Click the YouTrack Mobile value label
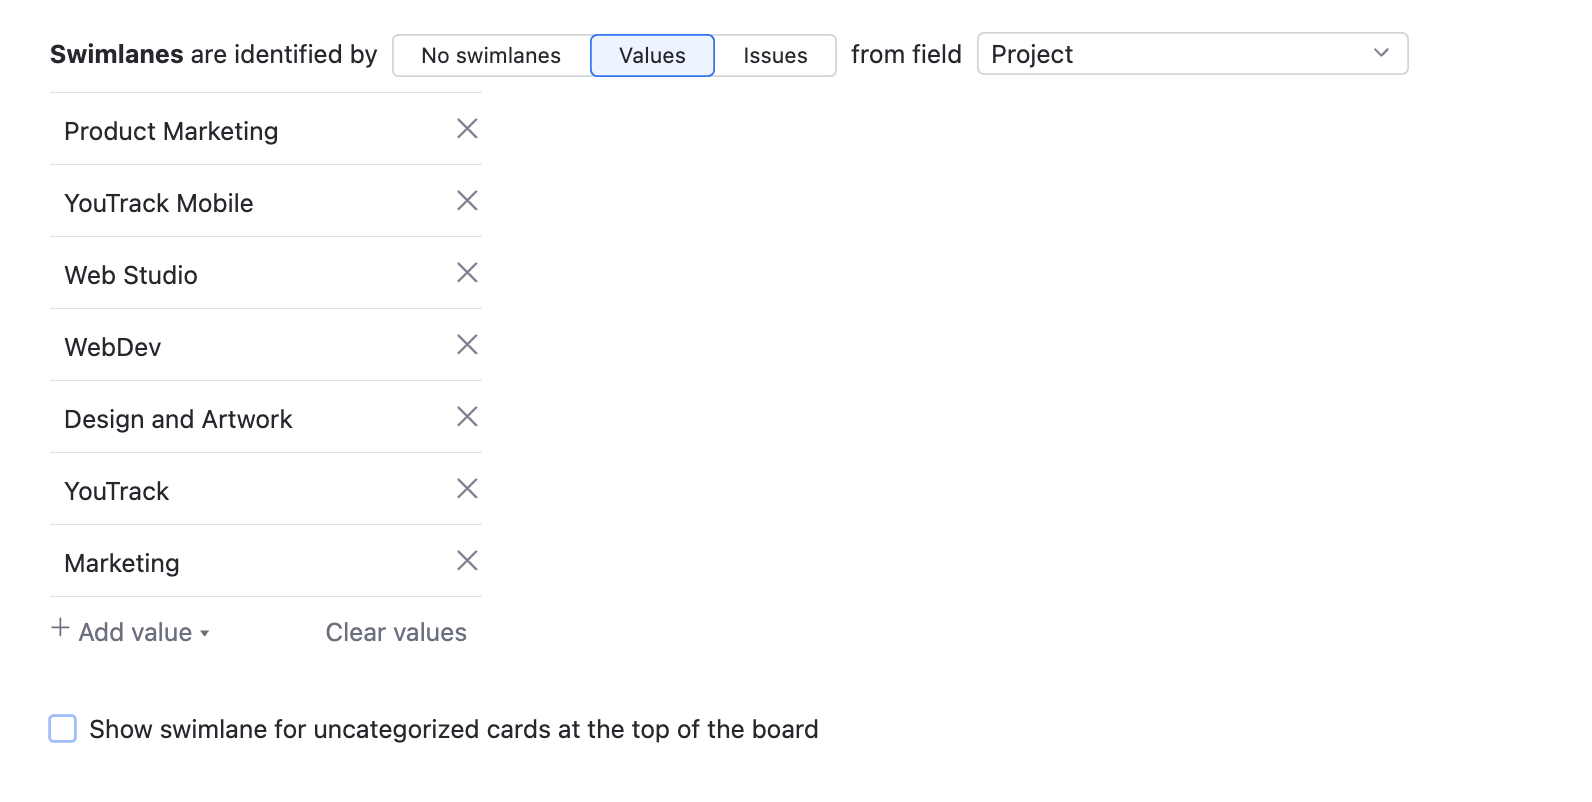 pos(159,204)
